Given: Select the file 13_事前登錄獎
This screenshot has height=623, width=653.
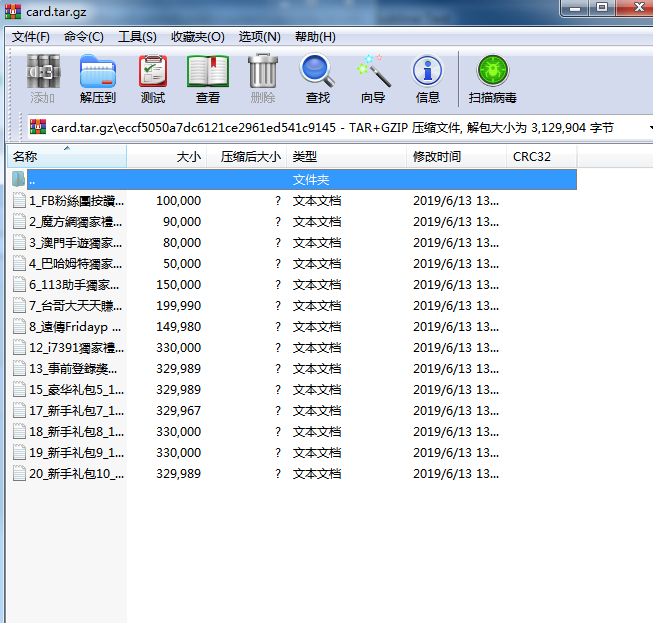Looking at the screenshot, I should point(73,369).
